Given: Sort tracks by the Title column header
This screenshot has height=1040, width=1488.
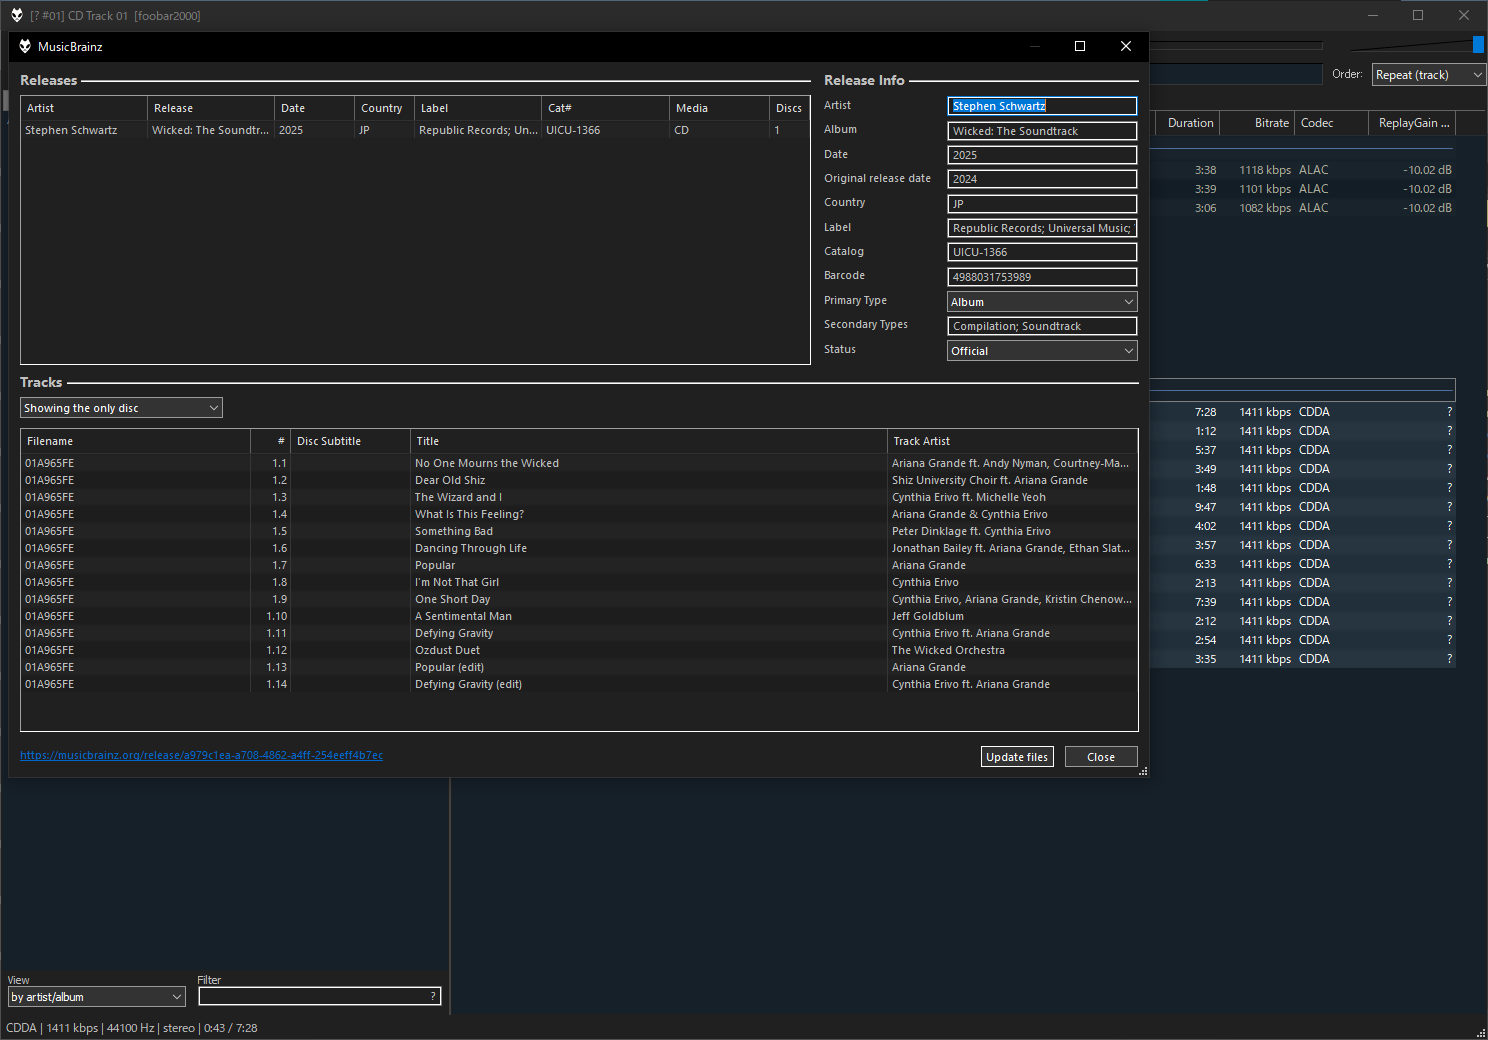Looking at the screenshot, I should (x=648, y=441).
